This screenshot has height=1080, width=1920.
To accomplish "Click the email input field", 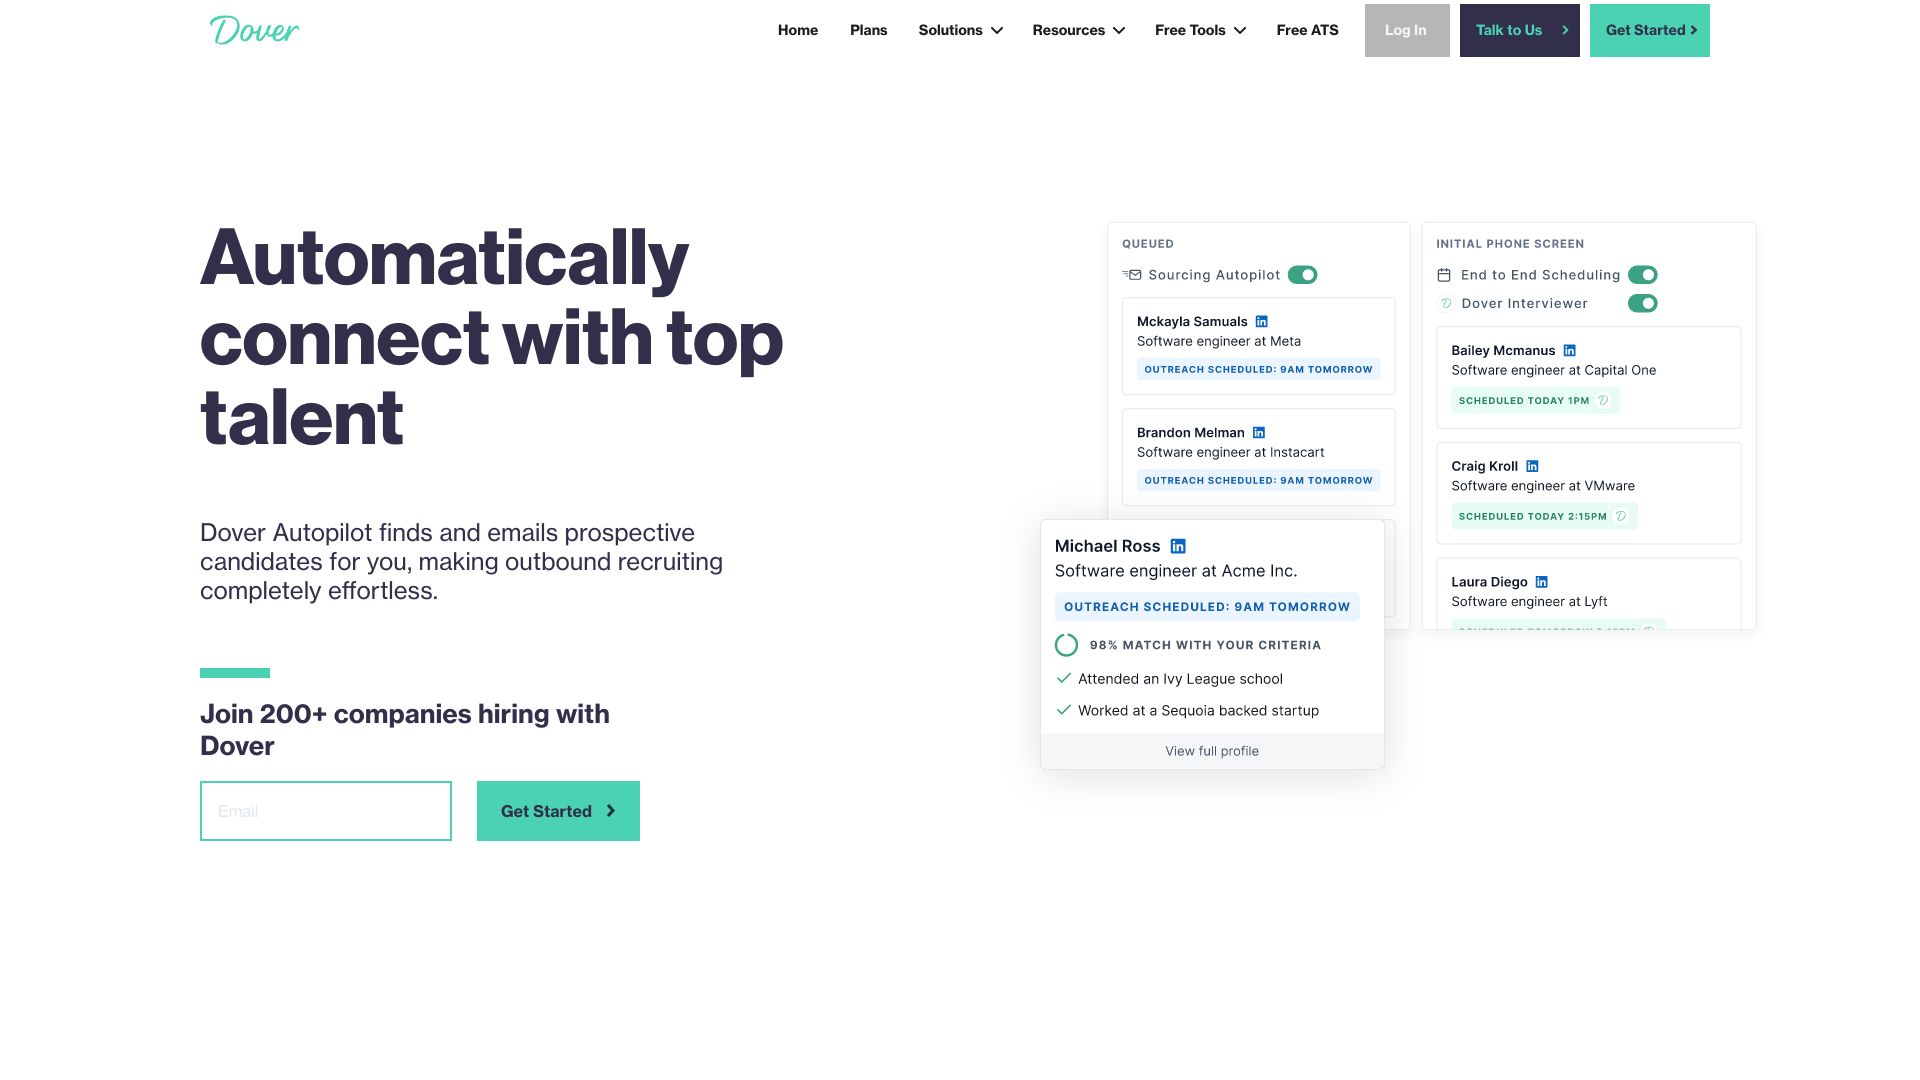I will pos(324,810).
